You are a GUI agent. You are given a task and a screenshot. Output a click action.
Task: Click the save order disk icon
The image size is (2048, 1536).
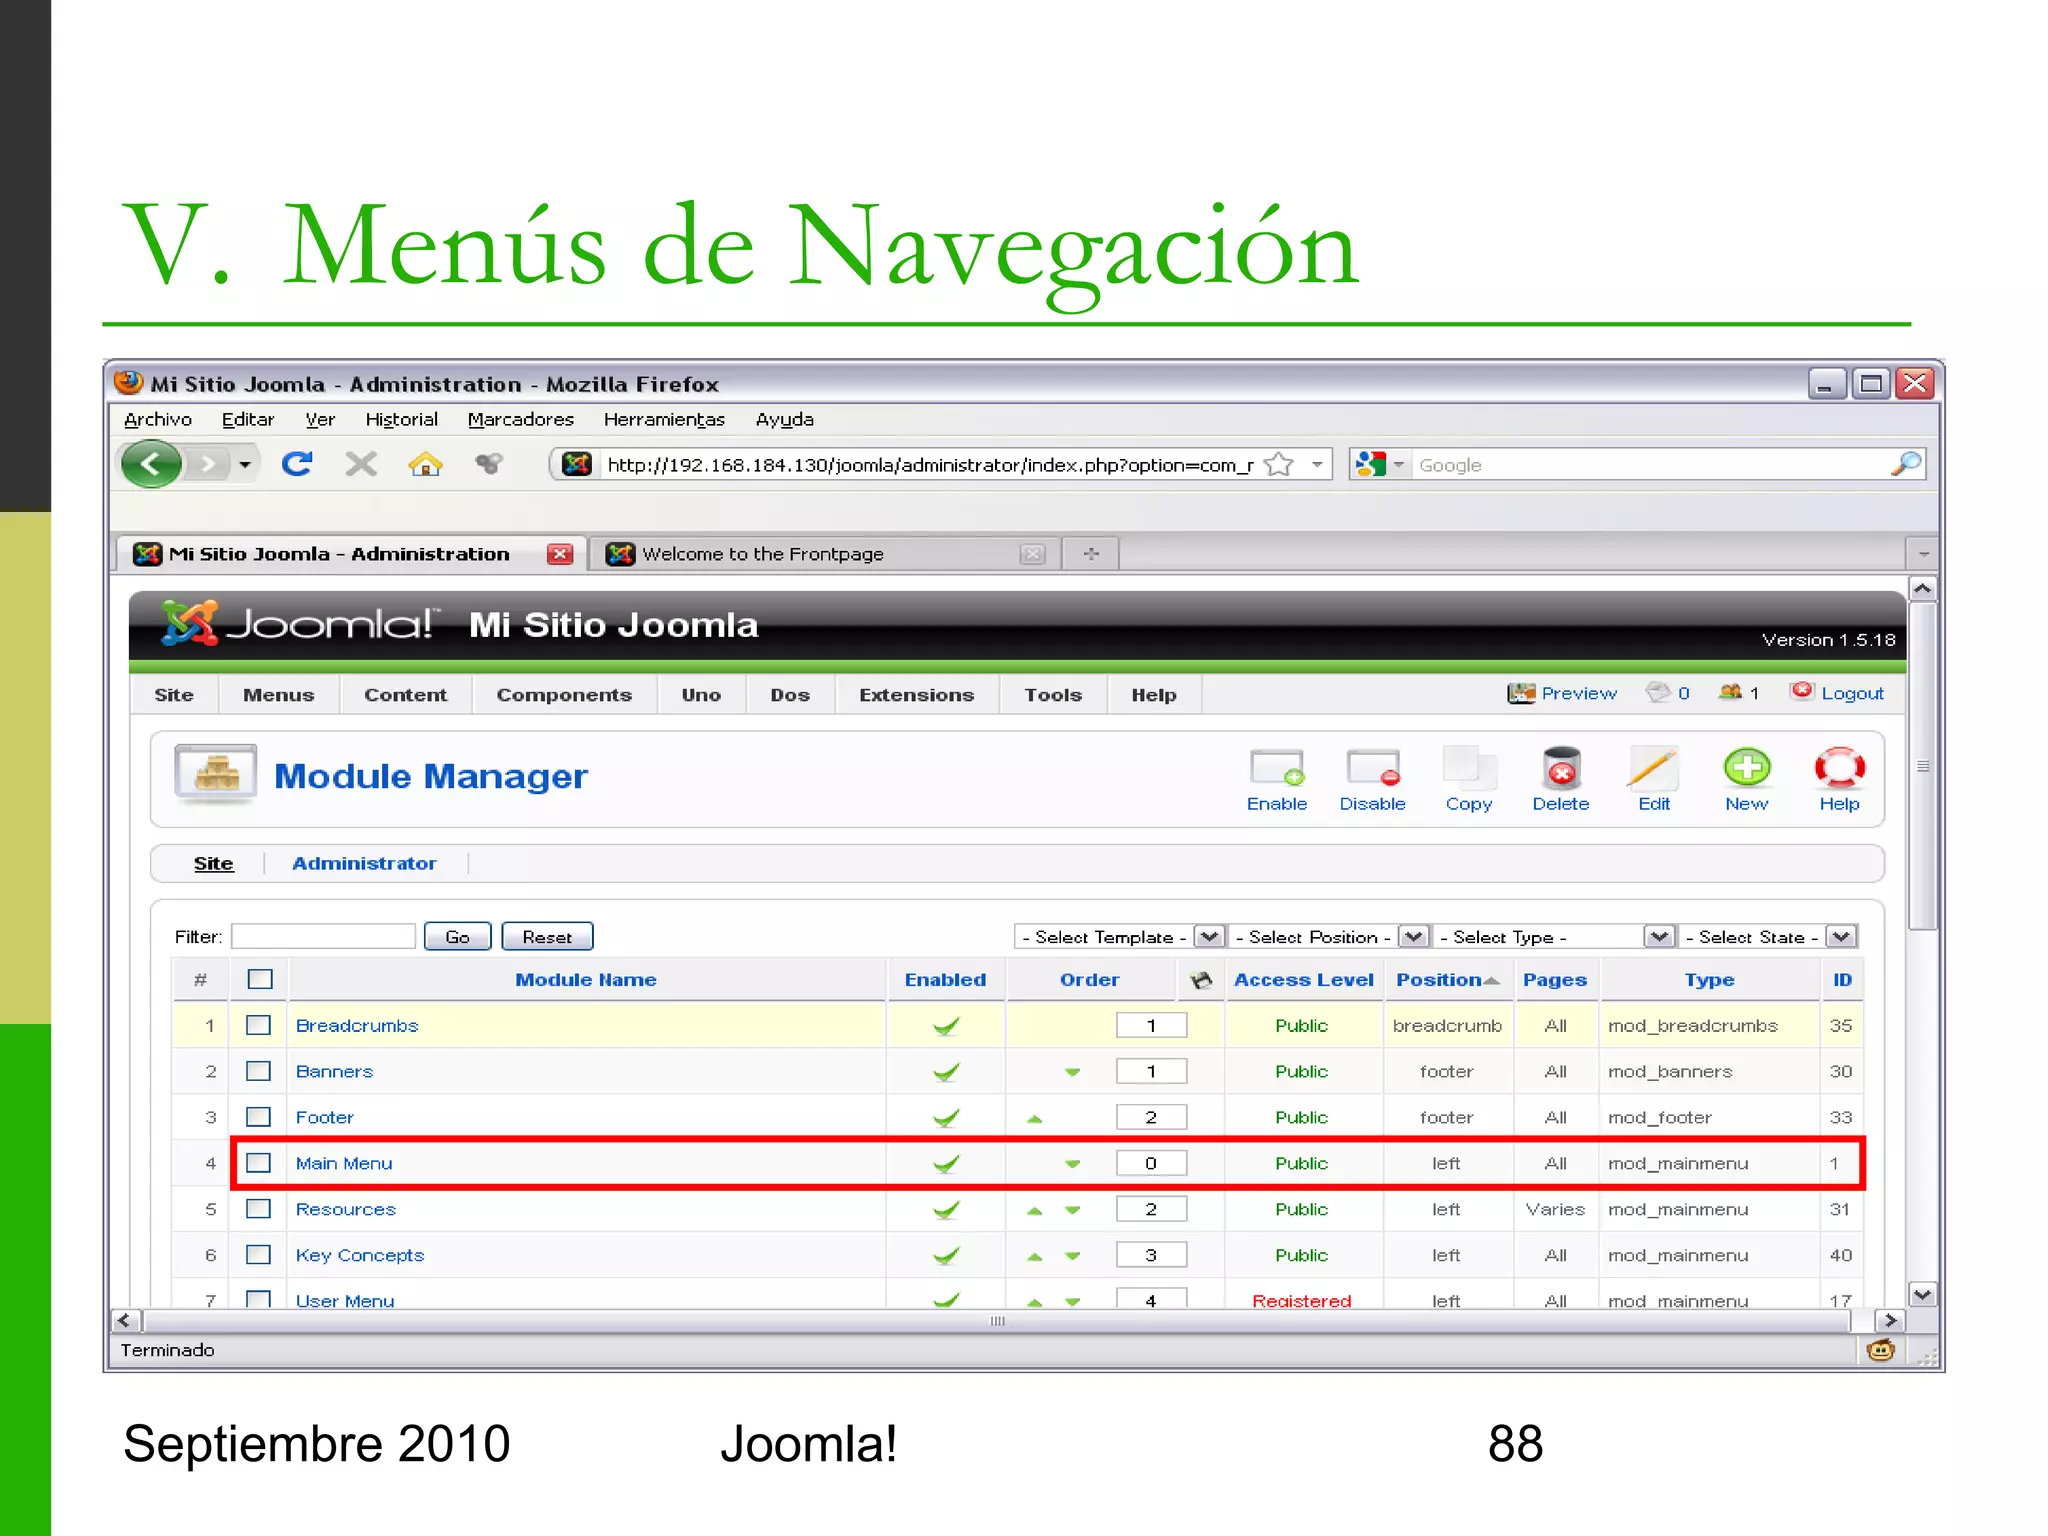[1201, 980]
